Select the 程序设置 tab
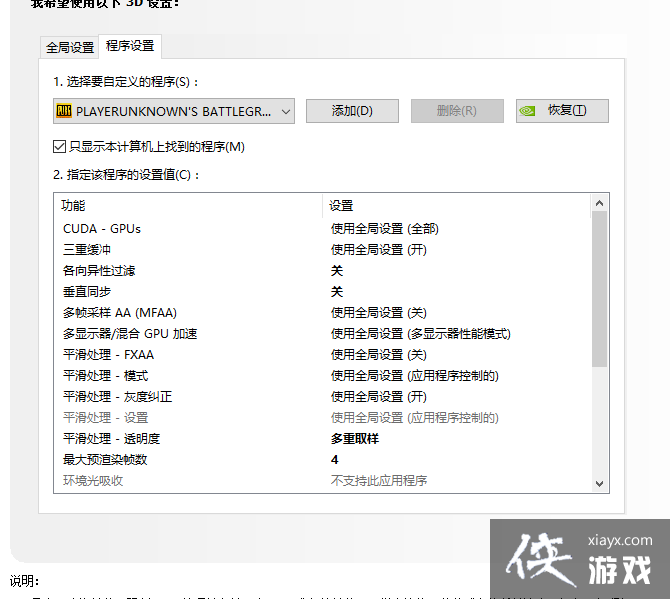This screenshot has width=670, height=599. (x=130, y=46)
